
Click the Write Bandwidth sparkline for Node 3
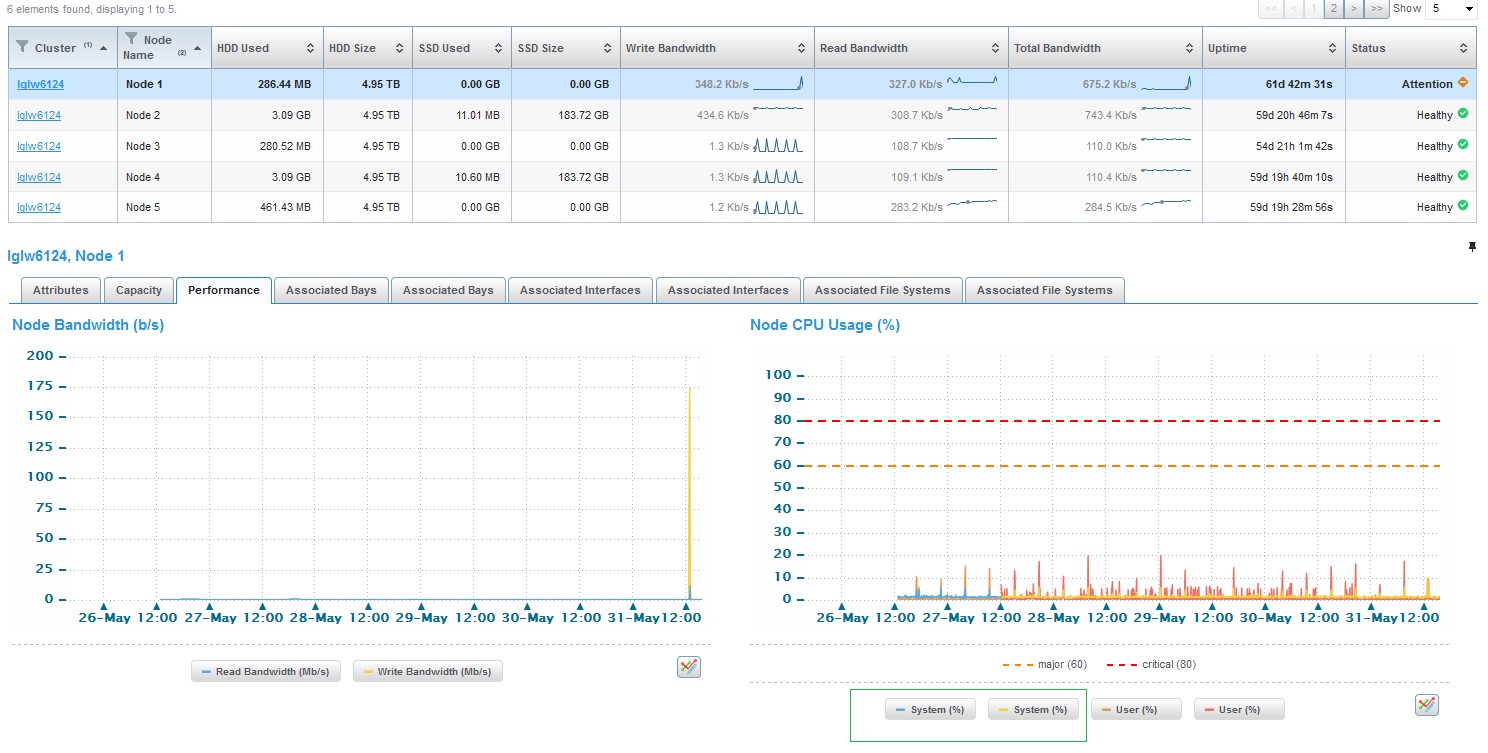[x=778, y=146]
